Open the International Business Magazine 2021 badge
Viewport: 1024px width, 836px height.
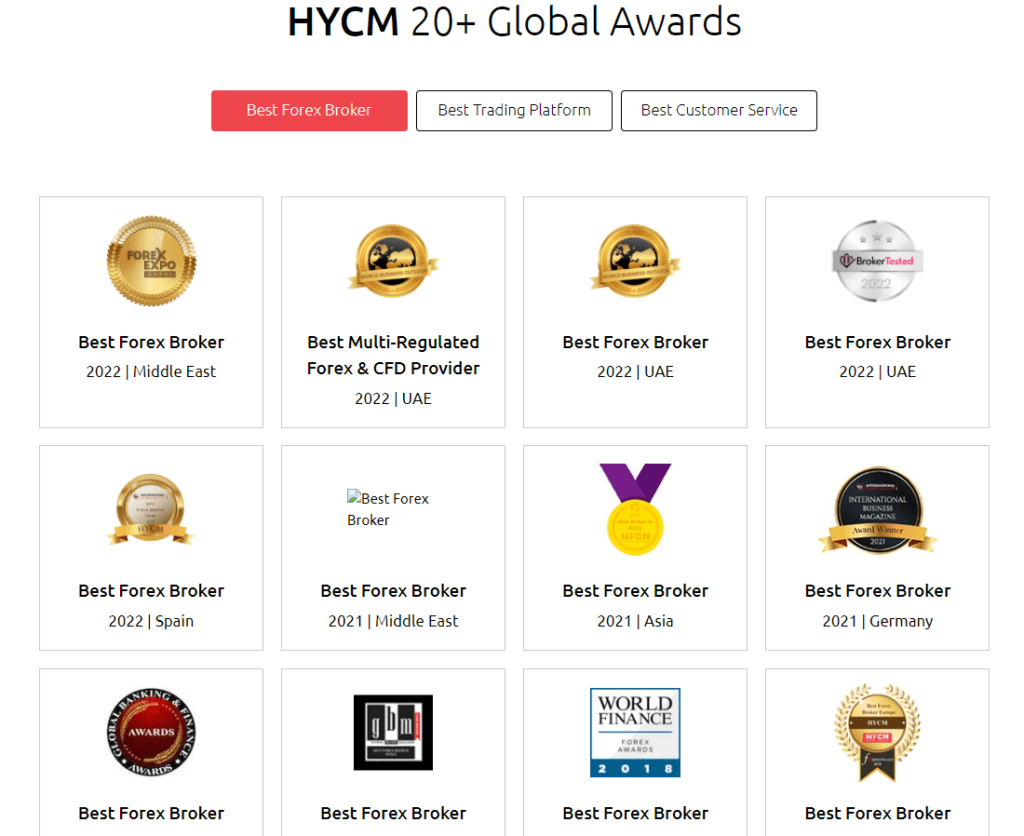coord(877,510)
